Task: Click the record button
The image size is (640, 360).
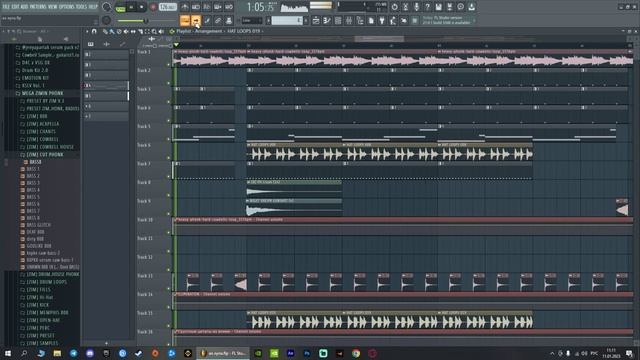Action: [x=153, y=7]
